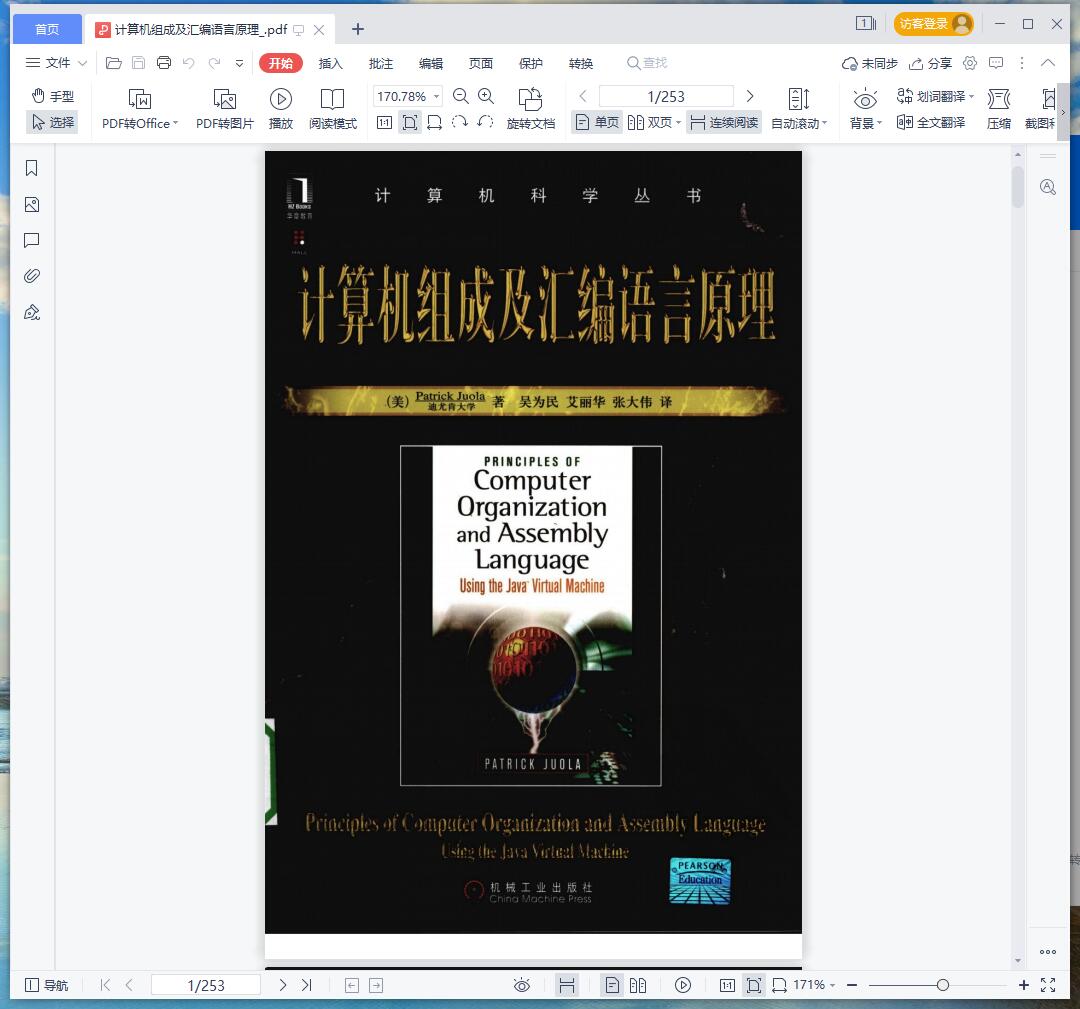Viewport: 1080px width, 1009px height.
Task: Toggle the navigation pane button
Action: pyautogui.click(x=46, y=985)
